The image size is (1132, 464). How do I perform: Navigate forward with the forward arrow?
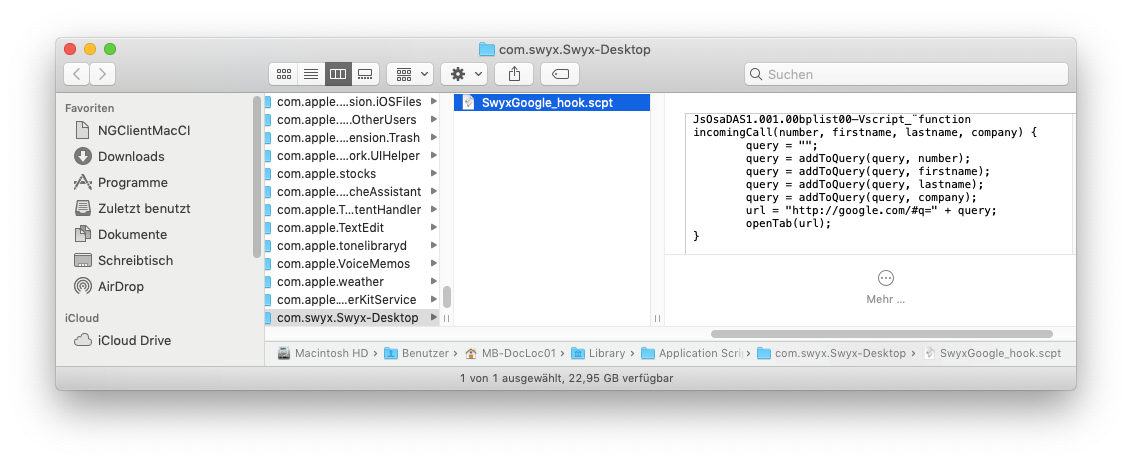[102, 74]
